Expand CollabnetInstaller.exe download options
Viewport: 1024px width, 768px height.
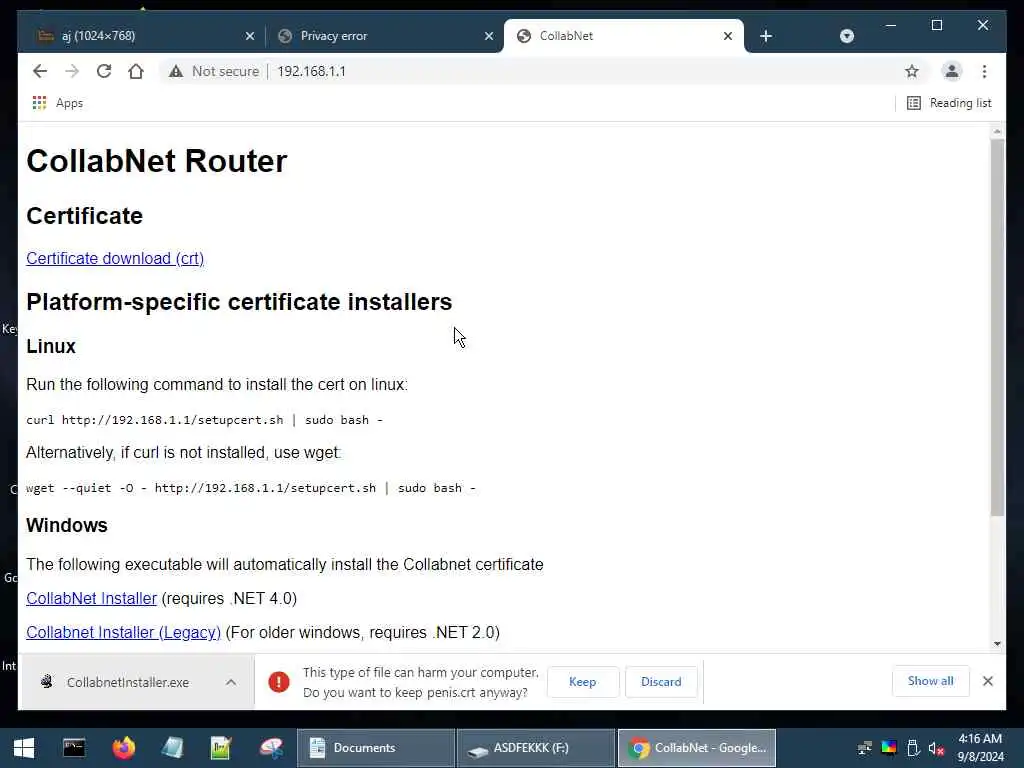[231, 682]
